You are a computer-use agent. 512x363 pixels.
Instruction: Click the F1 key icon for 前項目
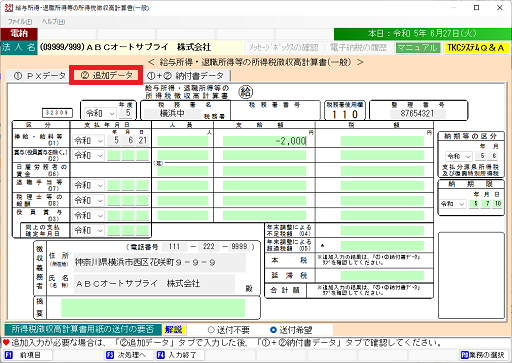[x=9, y=355]
